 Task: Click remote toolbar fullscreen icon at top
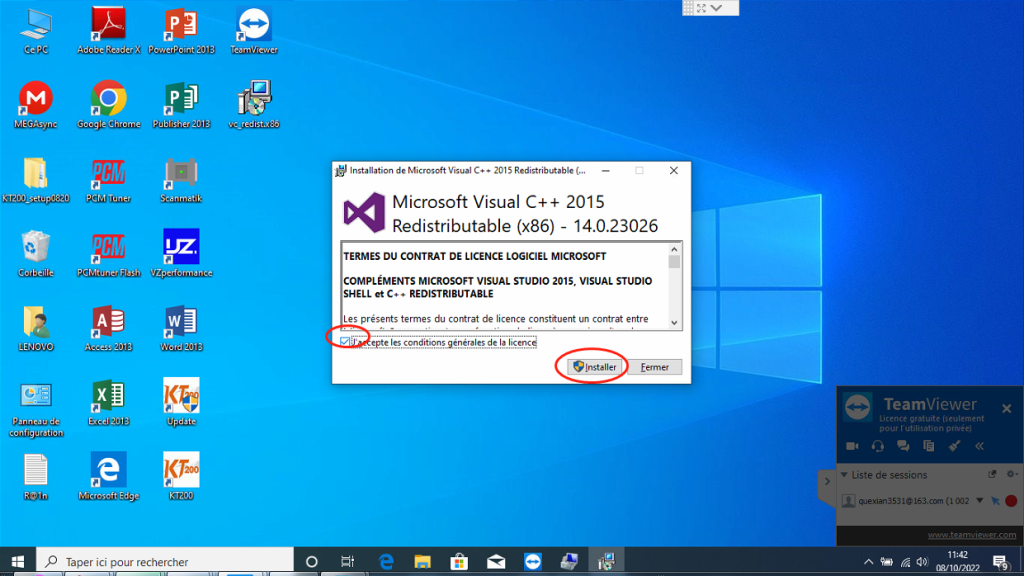click(x=701, y=8)
